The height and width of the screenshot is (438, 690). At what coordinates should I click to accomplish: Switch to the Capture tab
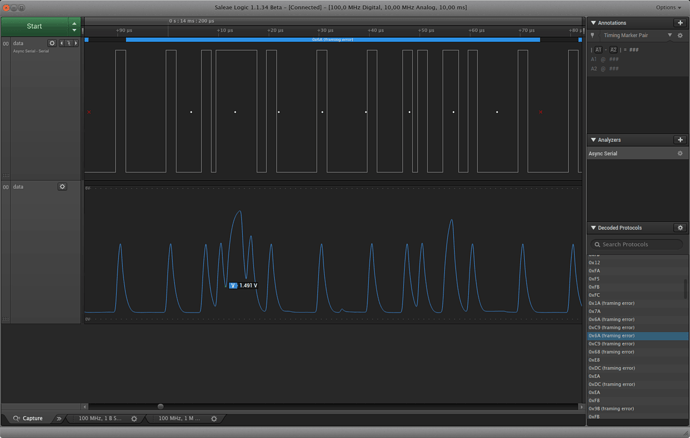pos(29,418)
